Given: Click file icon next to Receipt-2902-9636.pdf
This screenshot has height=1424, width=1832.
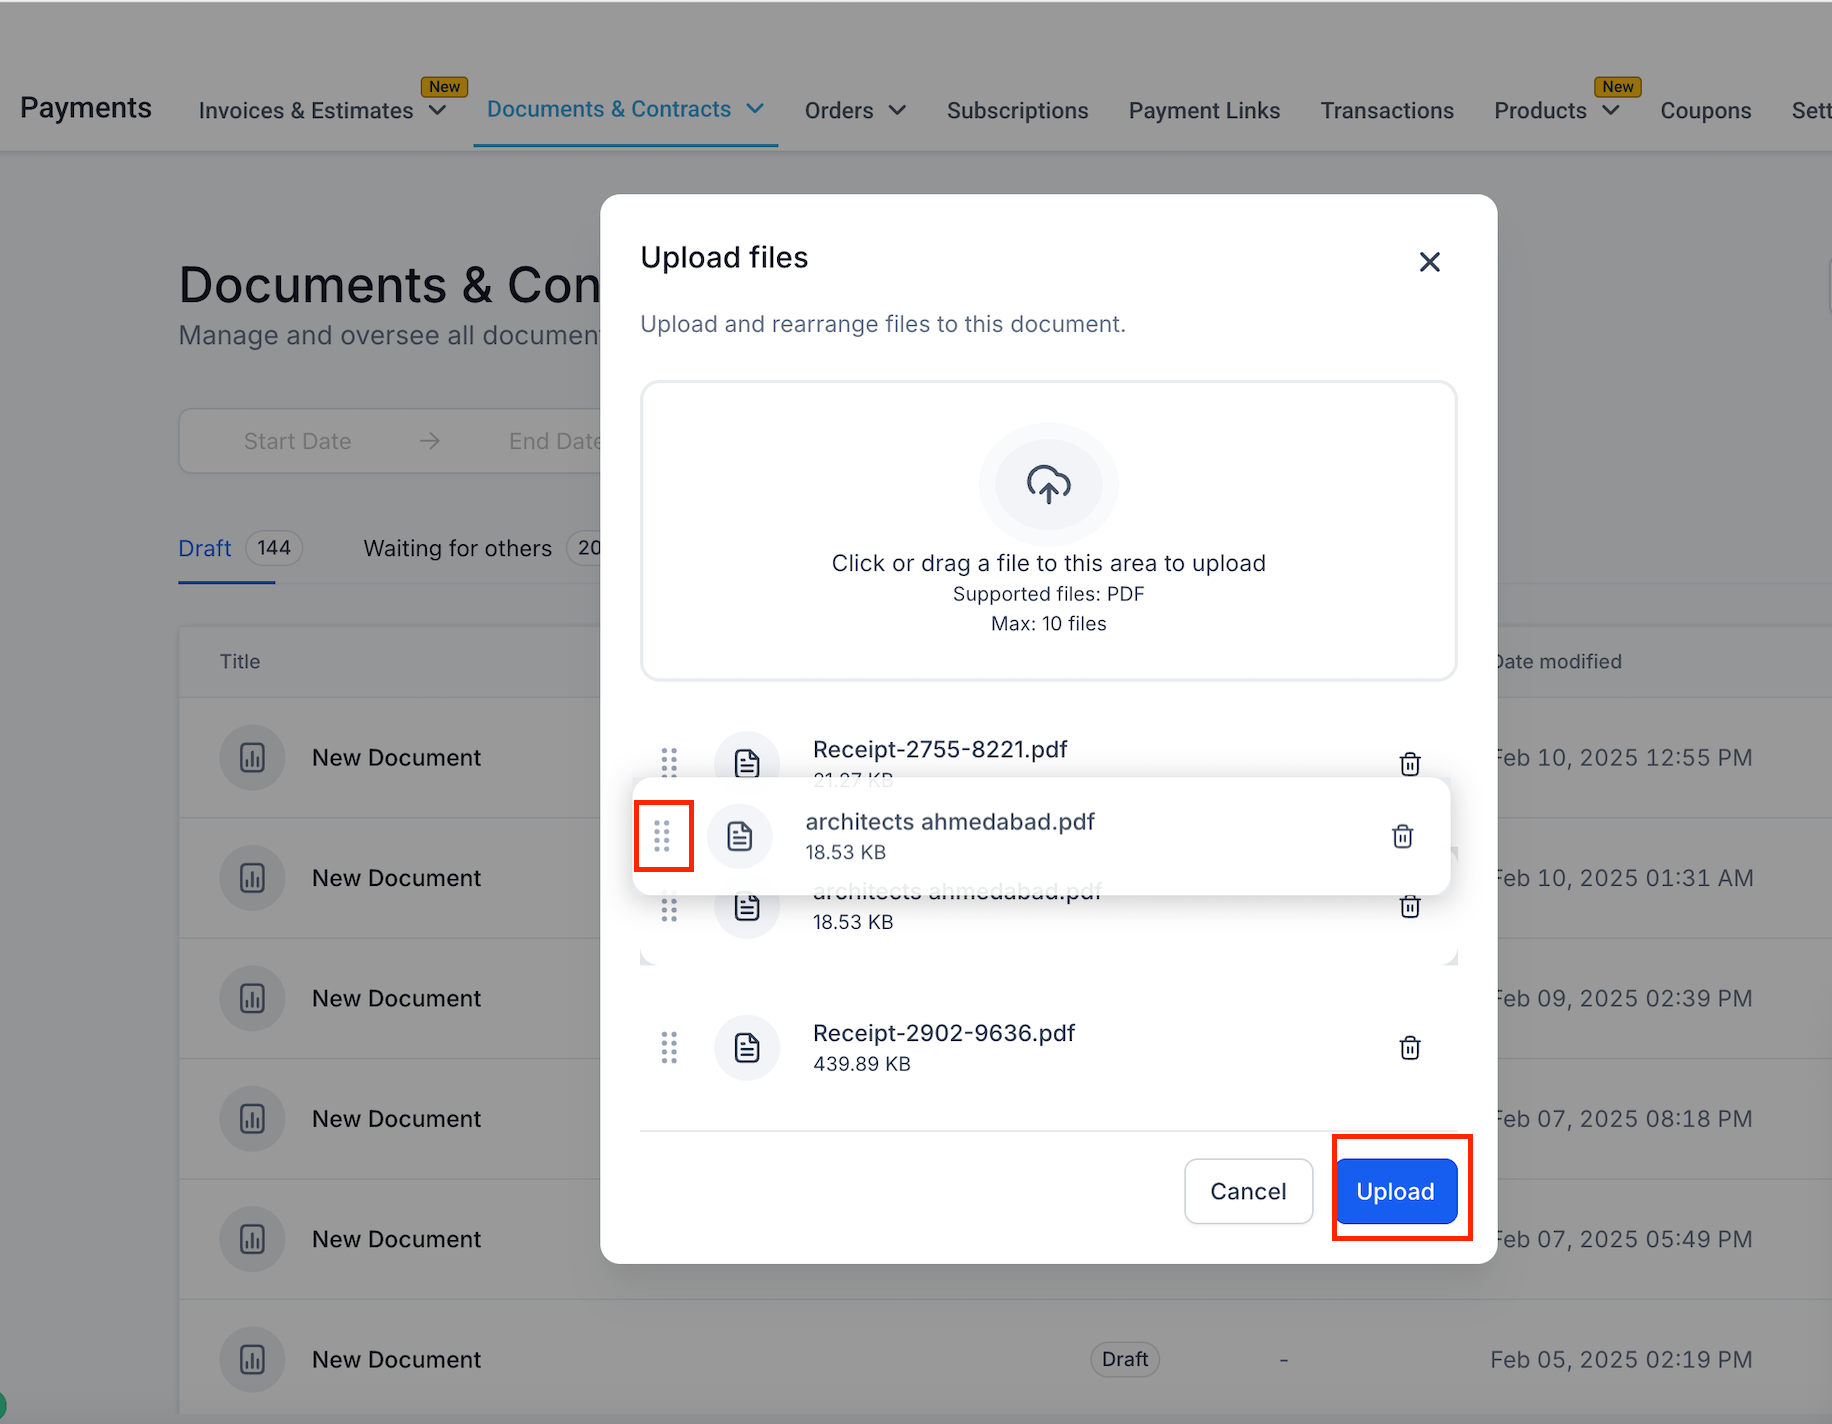Looking at the screenshot, I should 747,1047.
